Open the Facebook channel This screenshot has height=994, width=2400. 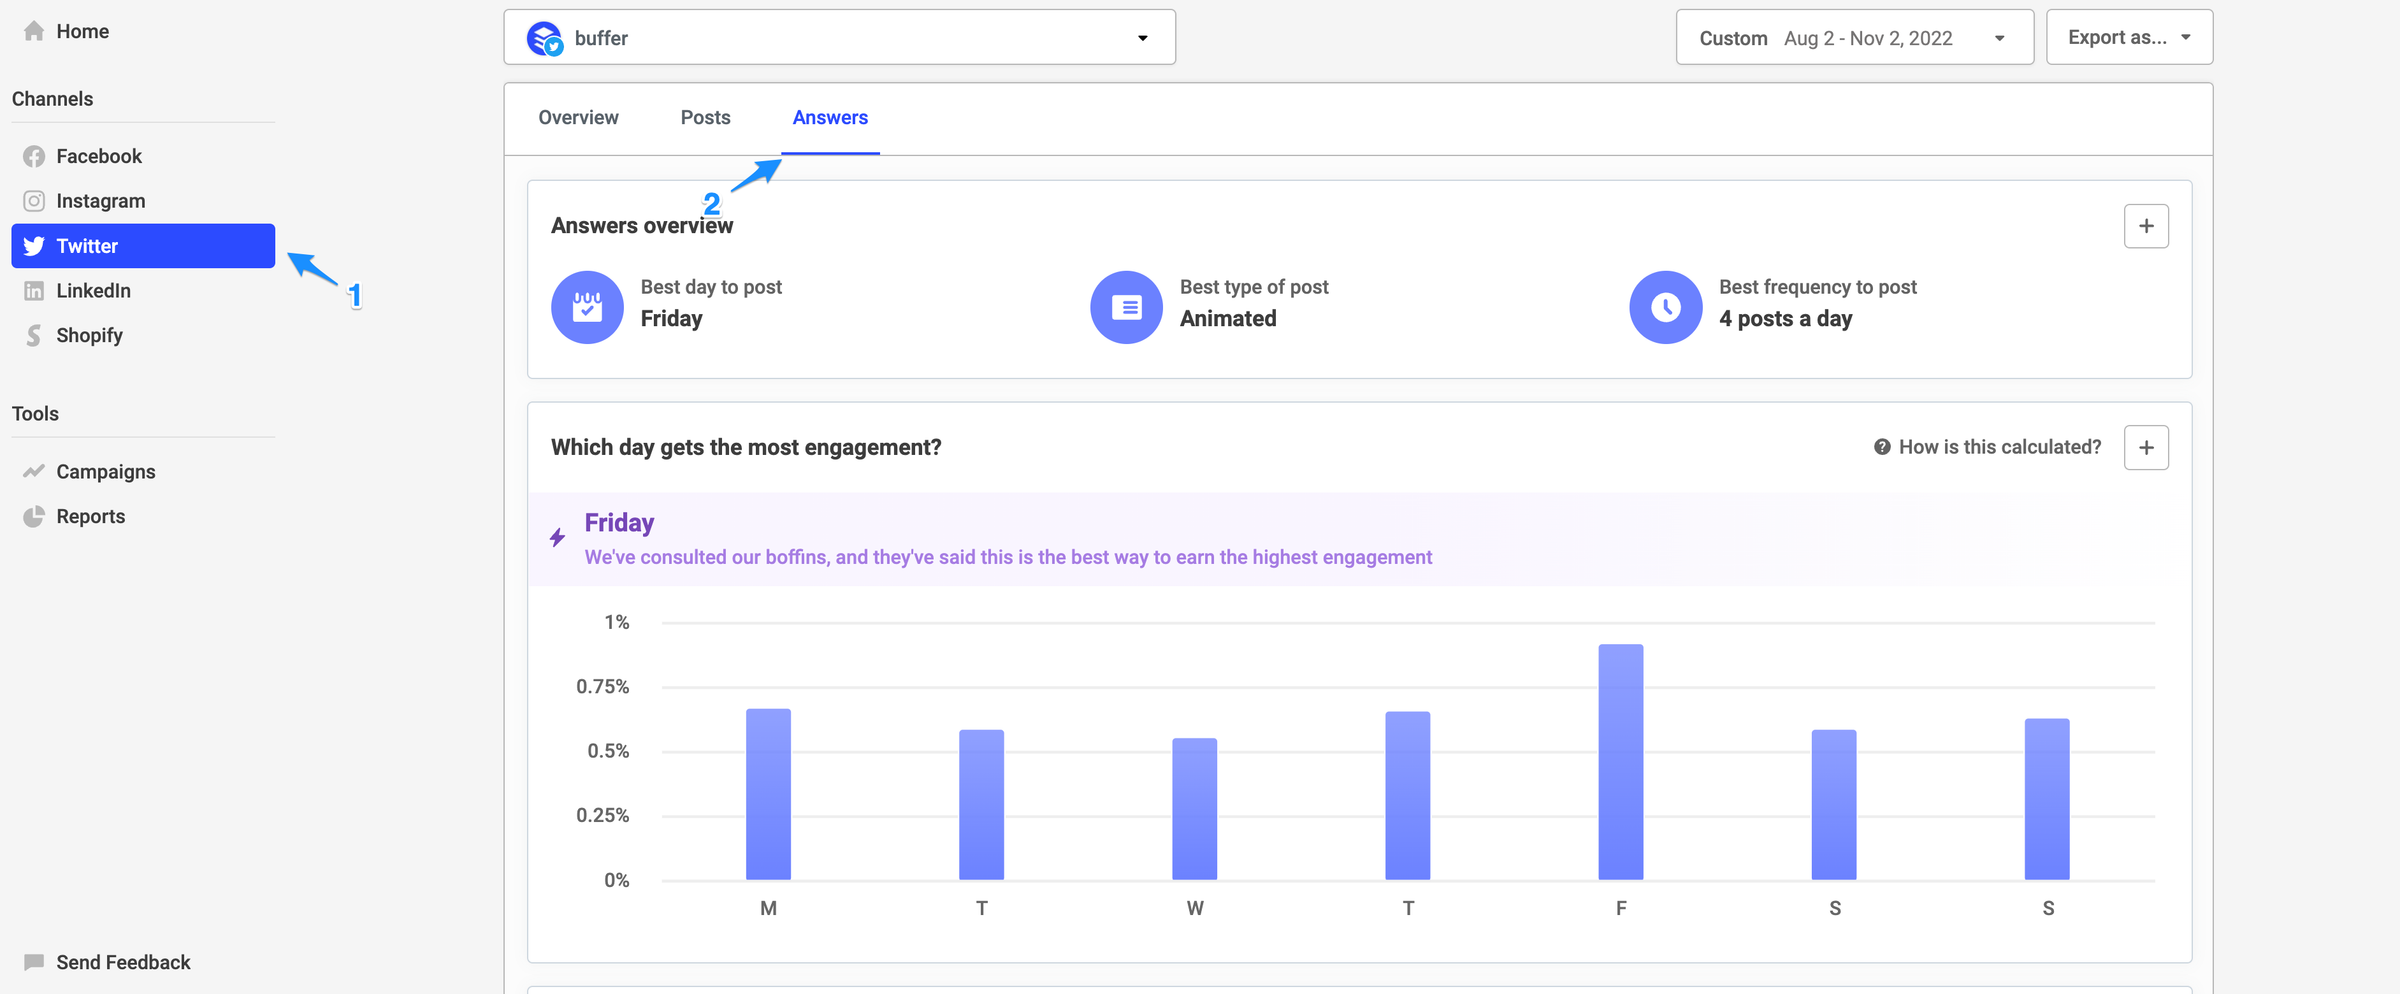[x=98, y=156]
